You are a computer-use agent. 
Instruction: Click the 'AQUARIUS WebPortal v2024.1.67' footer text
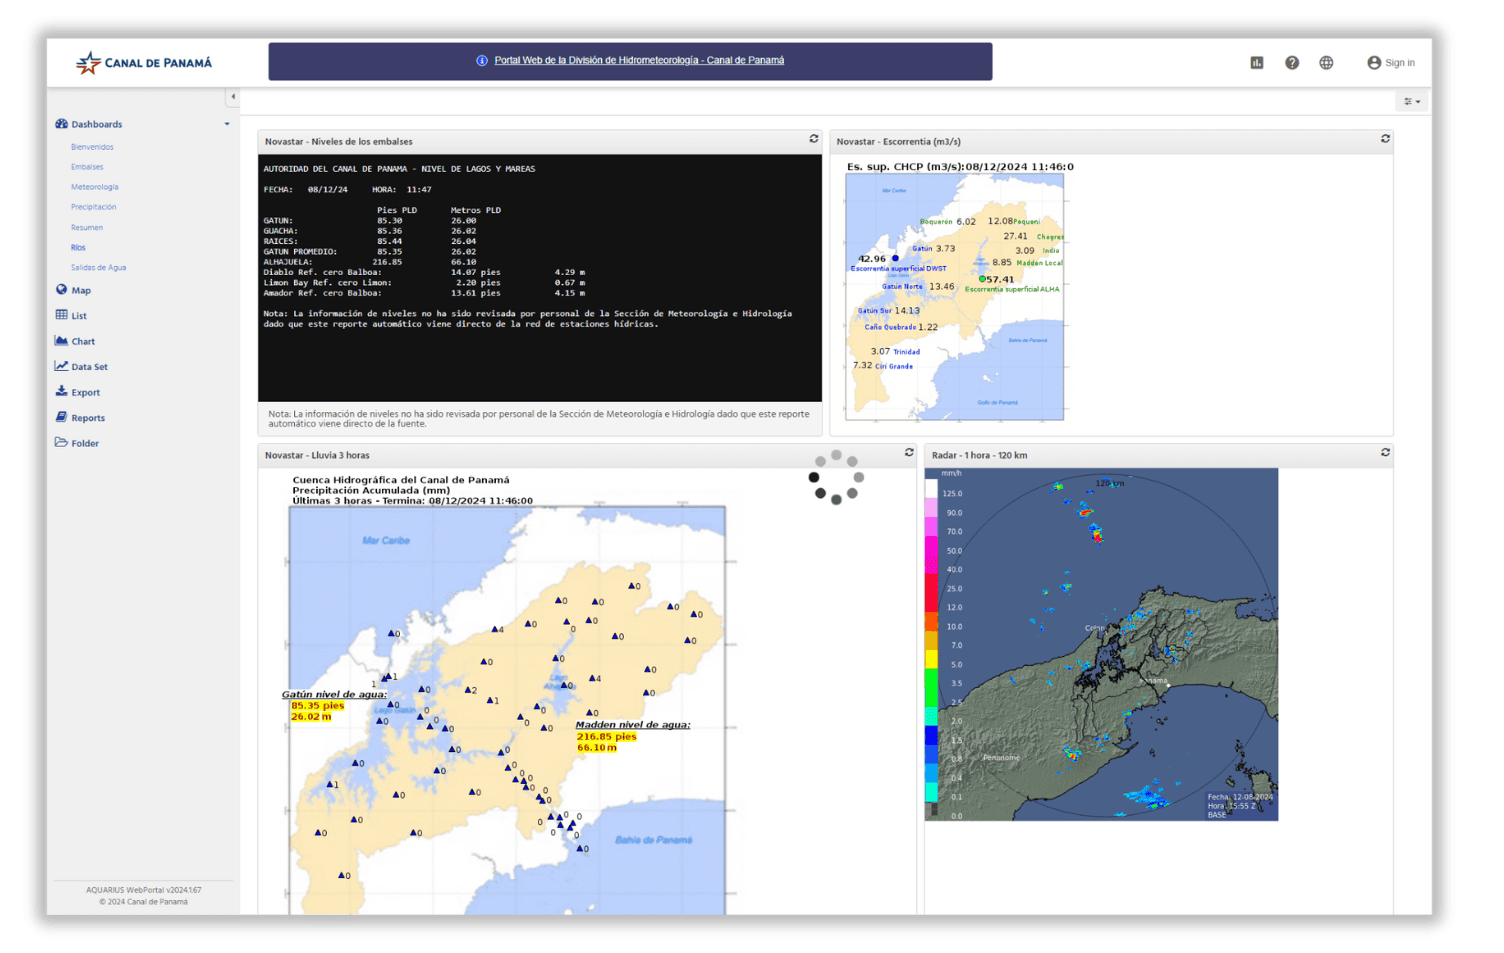[x=143, y=890]
